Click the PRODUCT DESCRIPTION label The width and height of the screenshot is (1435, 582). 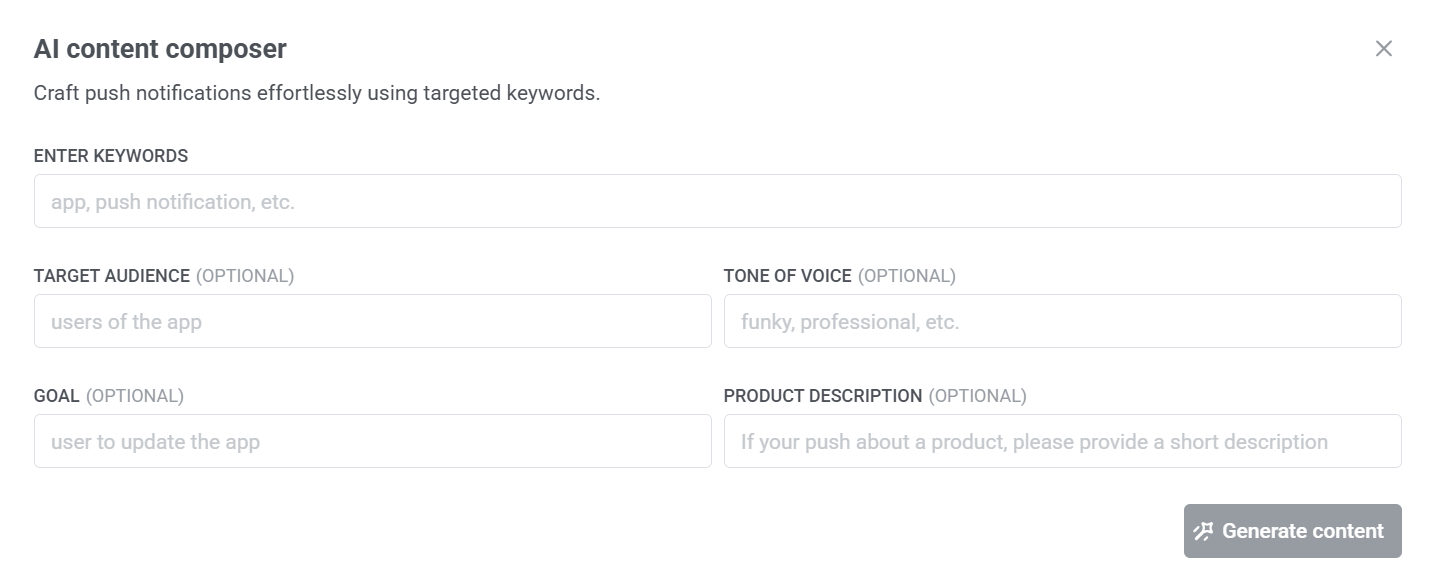tap(823, 396)
